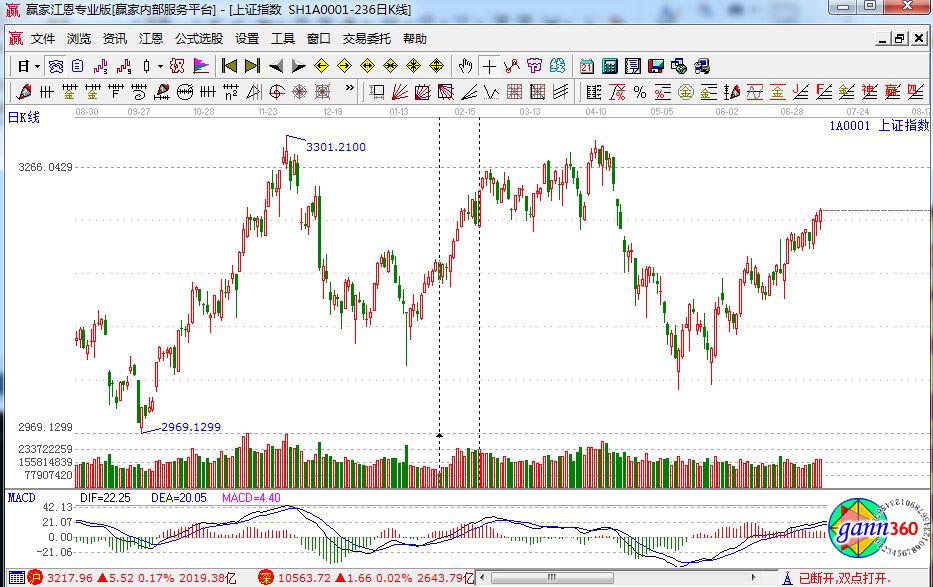Click the 3301.2100 high price marker

tap(335, 147)
